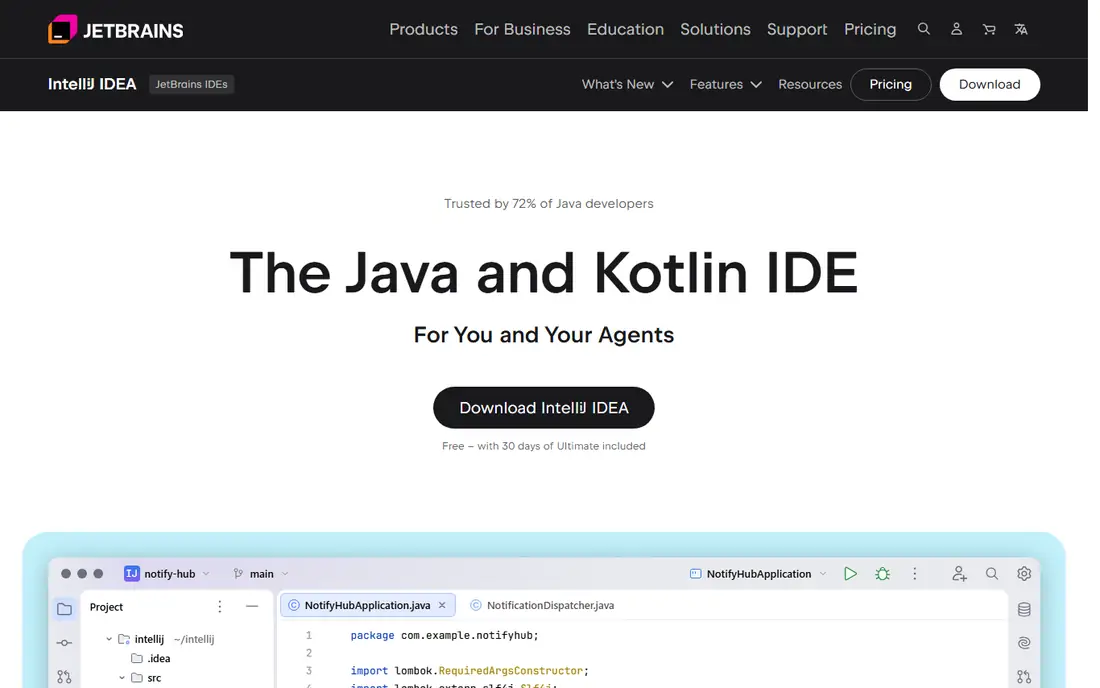Click the IDE search everywhere magnifier
Image resolution: width=1100 pixels, height=688 pixels.
[991, 574]
